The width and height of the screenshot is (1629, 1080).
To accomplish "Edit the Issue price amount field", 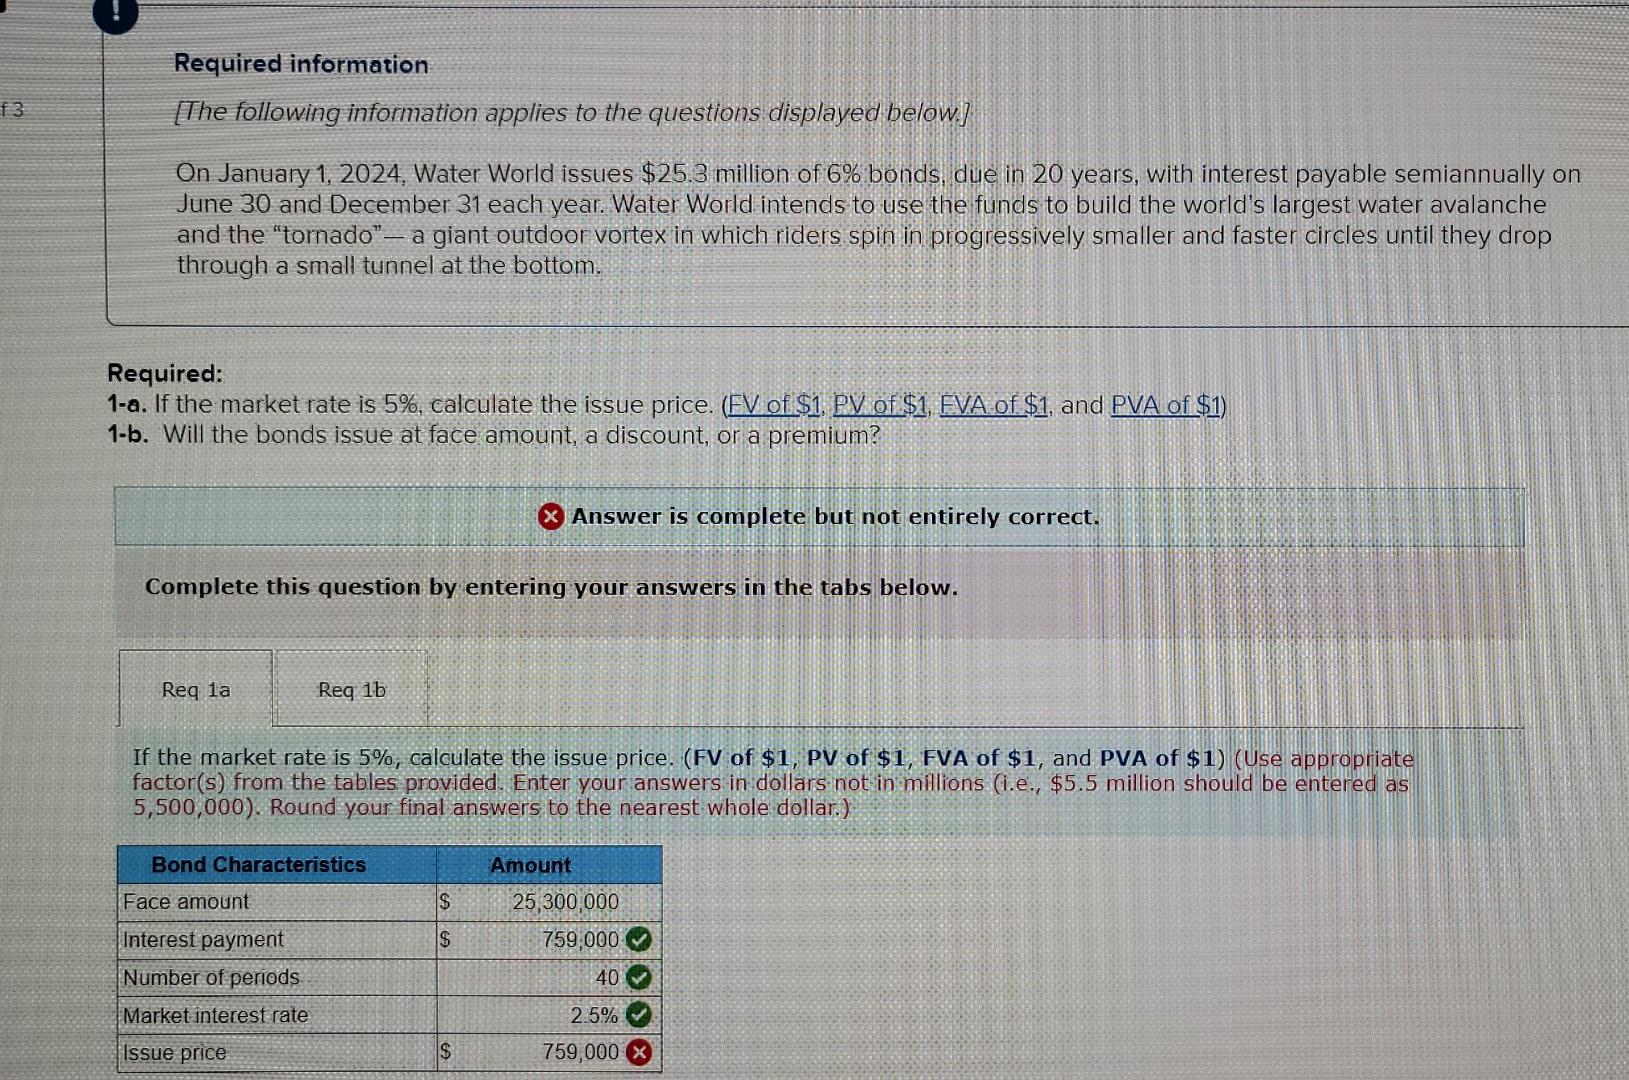I will point(549,1052).
